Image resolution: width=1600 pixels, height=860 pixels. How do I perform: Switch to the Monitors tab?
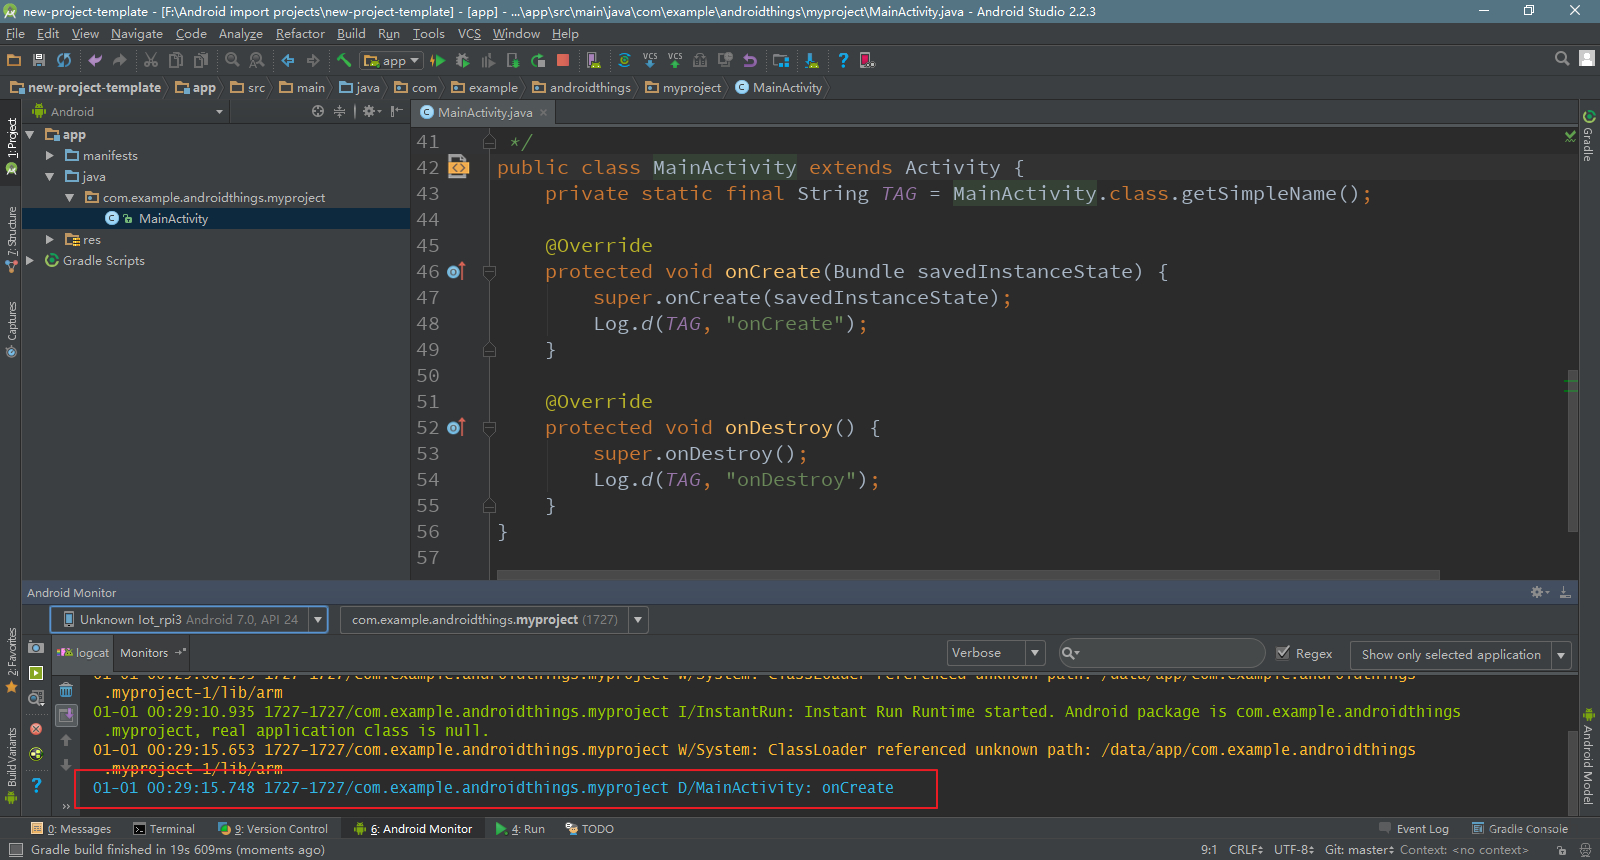point(144,653)
